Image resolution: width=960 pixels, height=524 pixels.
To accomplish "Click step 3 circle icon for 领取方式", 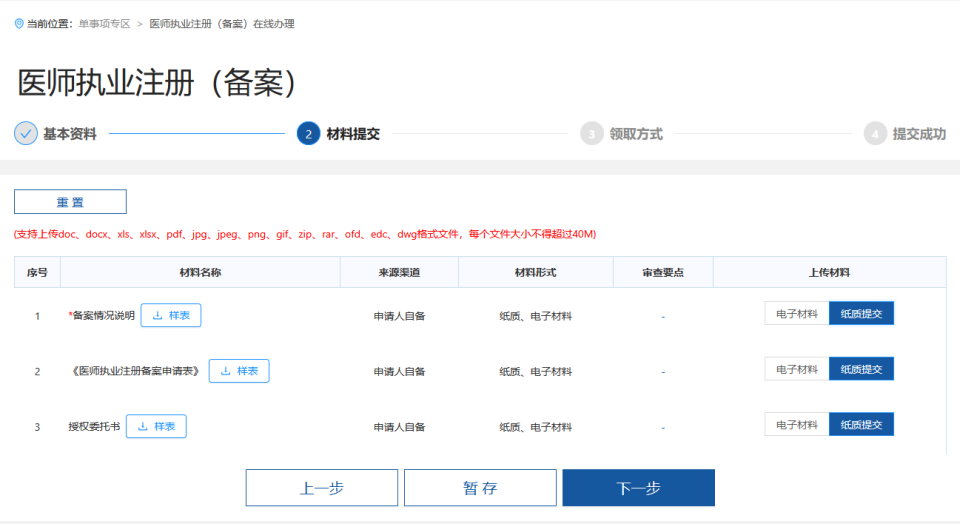I will pos(591,133).
